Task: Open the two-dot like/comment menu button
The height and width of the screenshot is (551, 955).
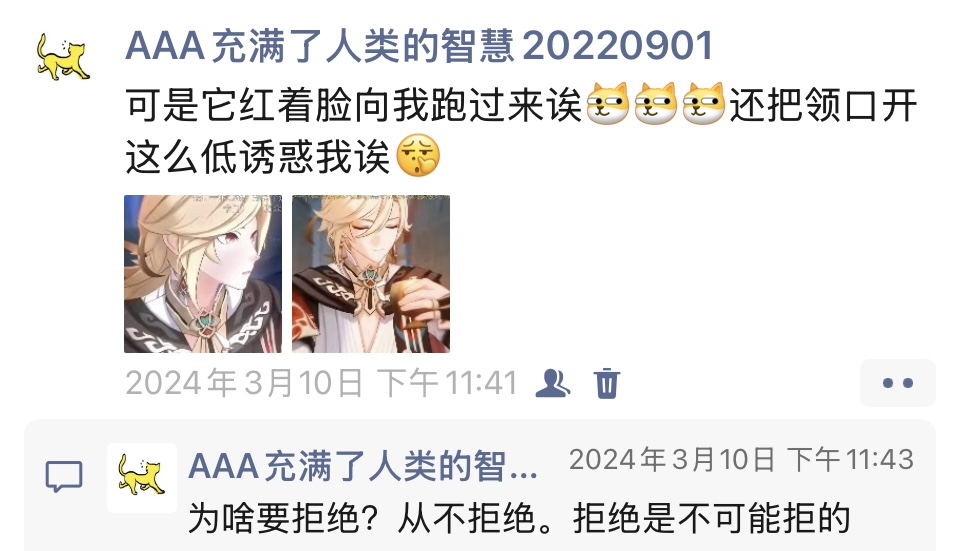Action: tap(898, 383)
